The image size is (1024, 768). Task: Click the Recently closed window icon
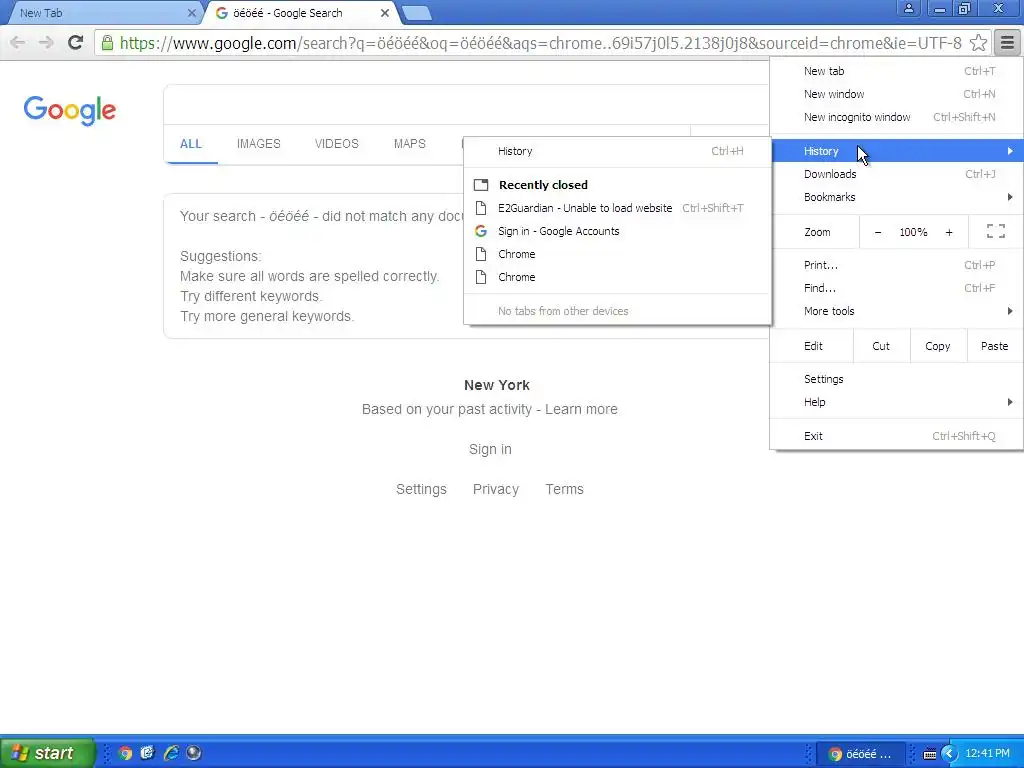click(481, 185)
